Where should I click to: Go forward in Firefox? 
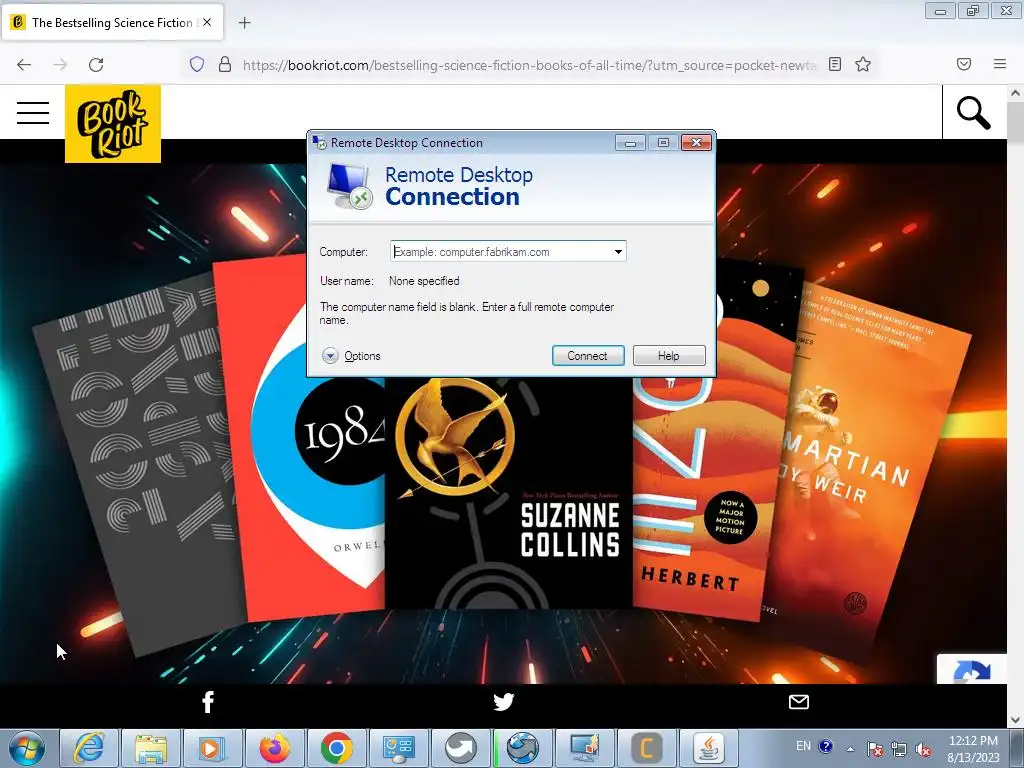point(60,64)
